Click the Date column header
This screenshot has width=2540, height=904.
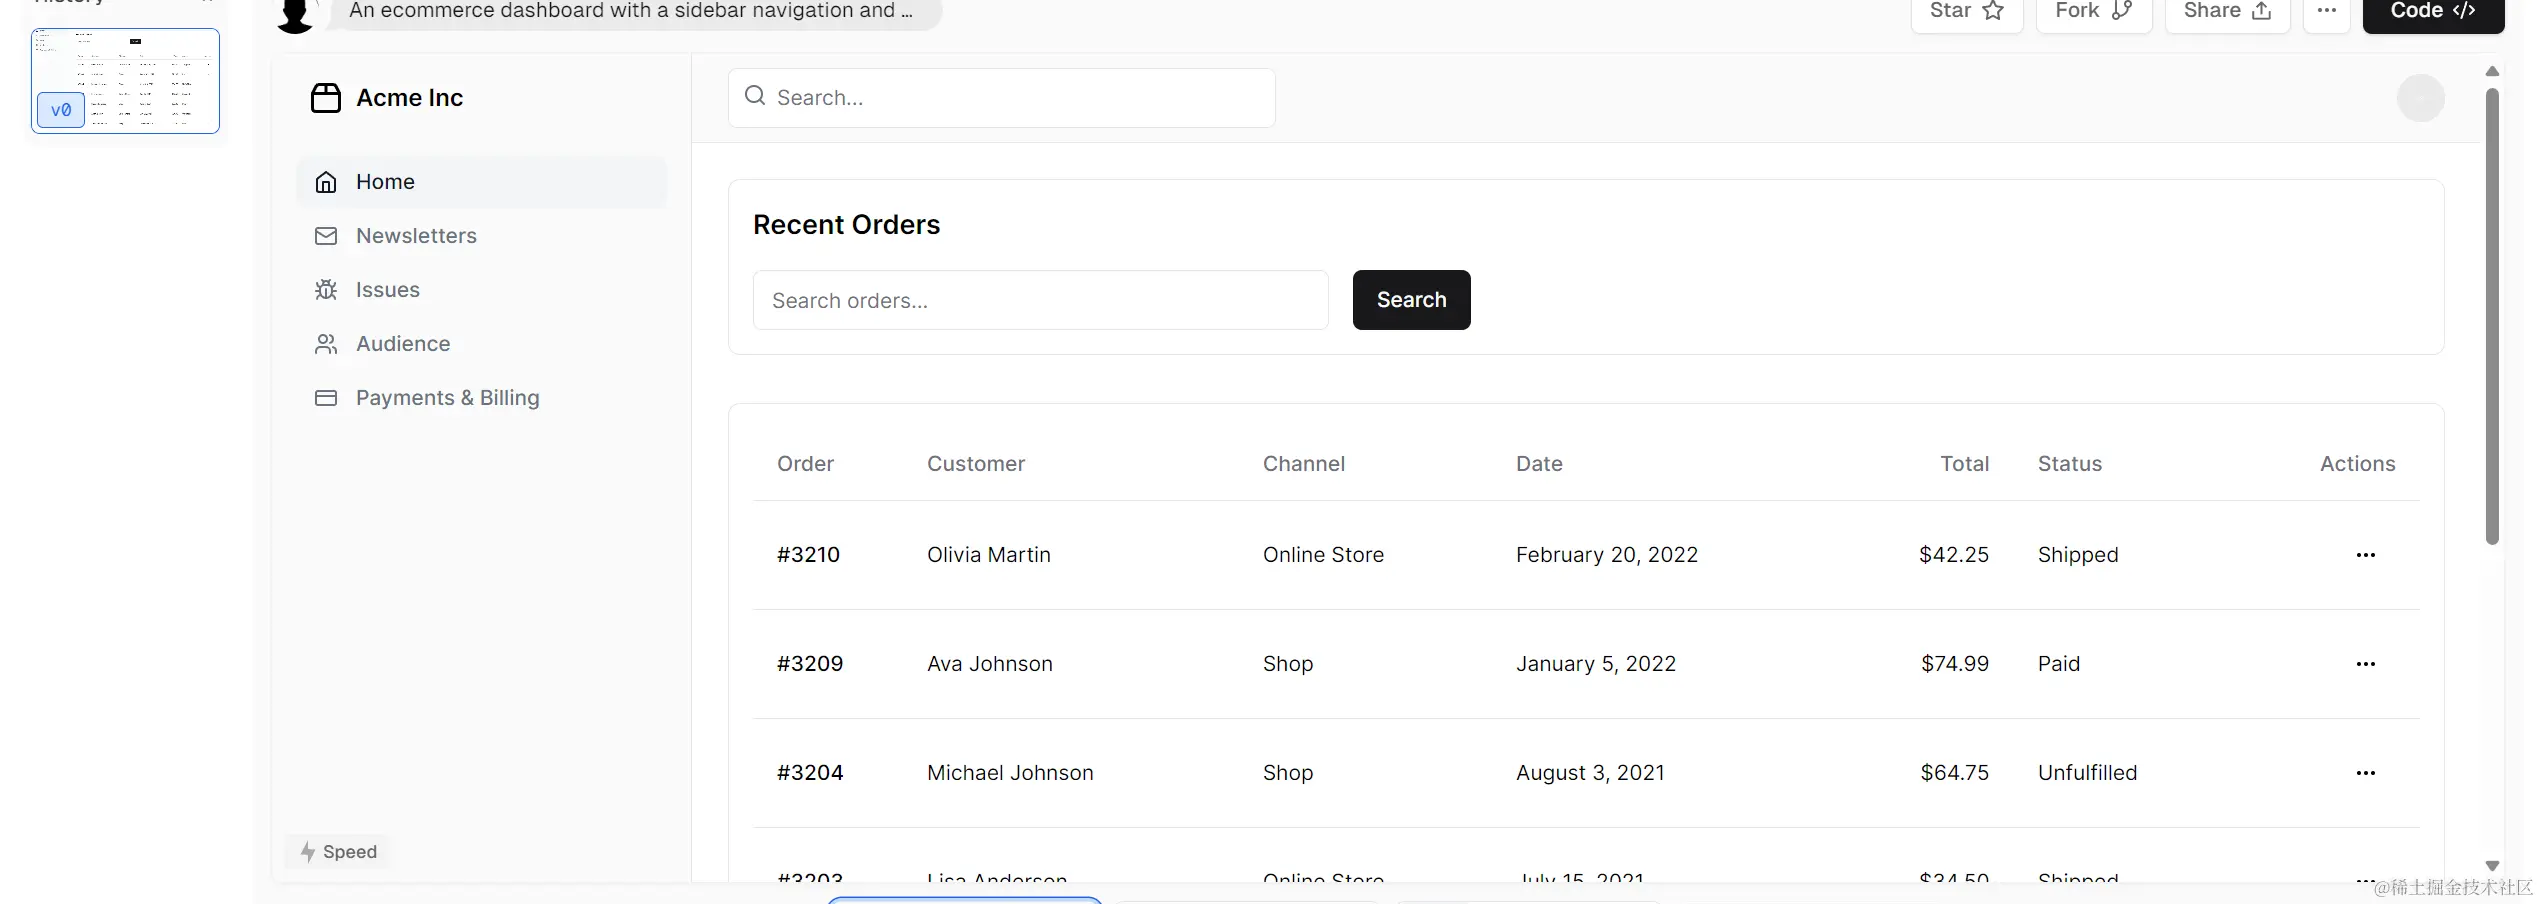click(1539, 464)
